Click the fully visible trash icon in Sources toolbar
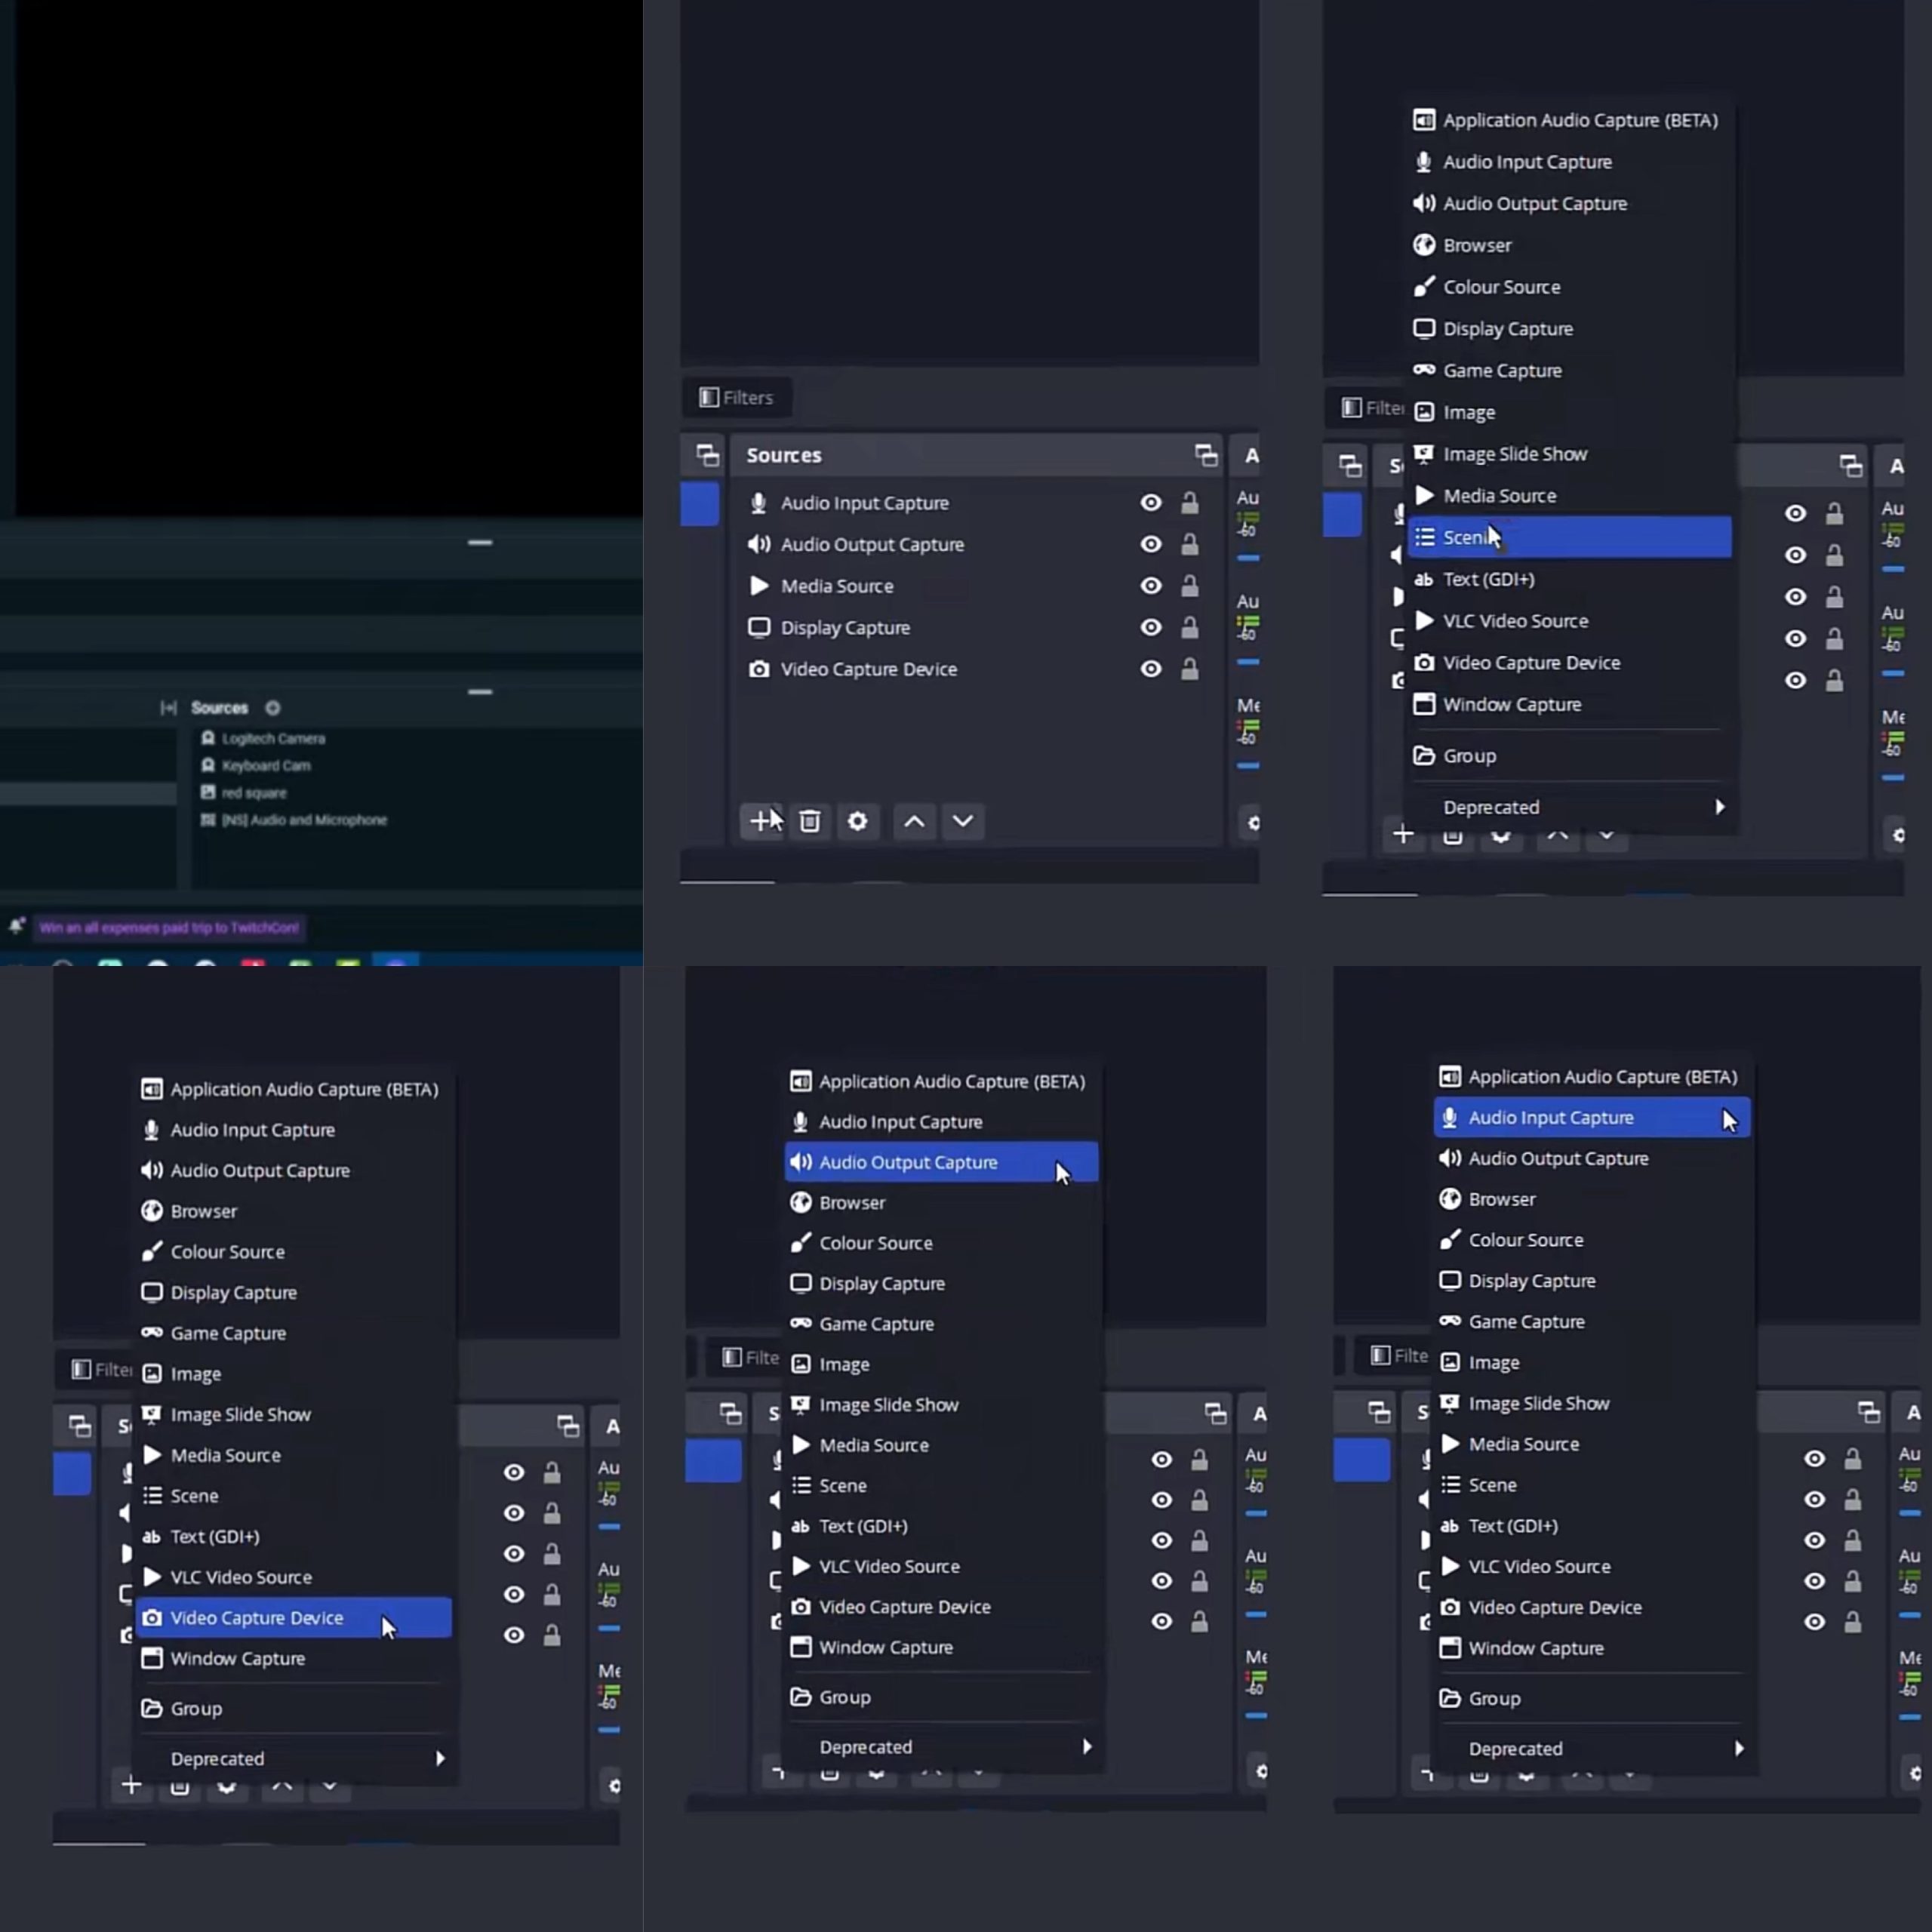1932x1932 pixels. click(810, 821)
